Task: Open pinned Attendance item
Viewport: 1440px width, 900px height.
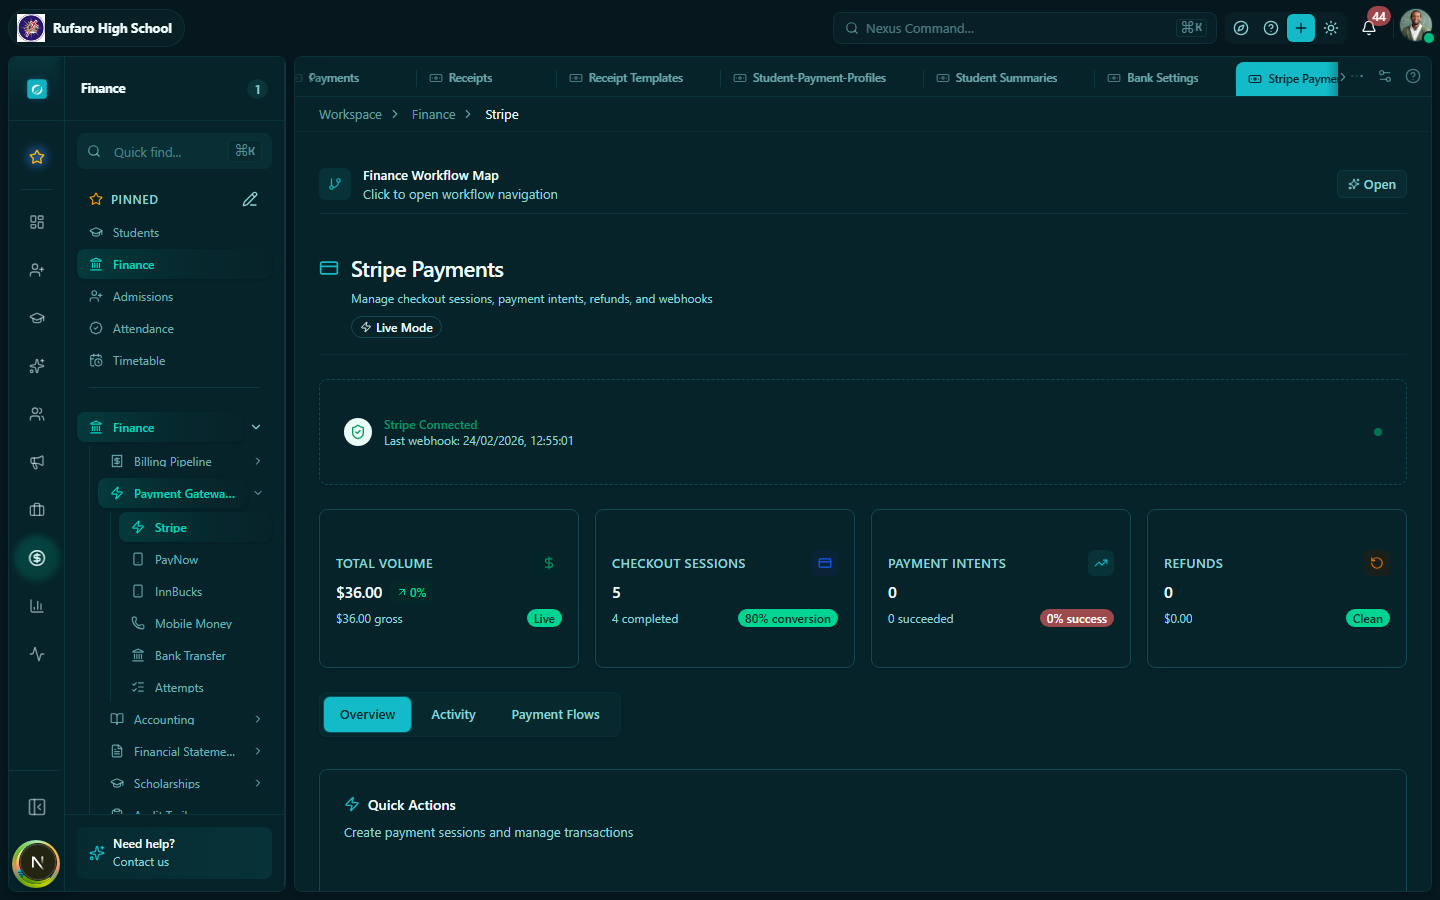Action: point(174,329)
